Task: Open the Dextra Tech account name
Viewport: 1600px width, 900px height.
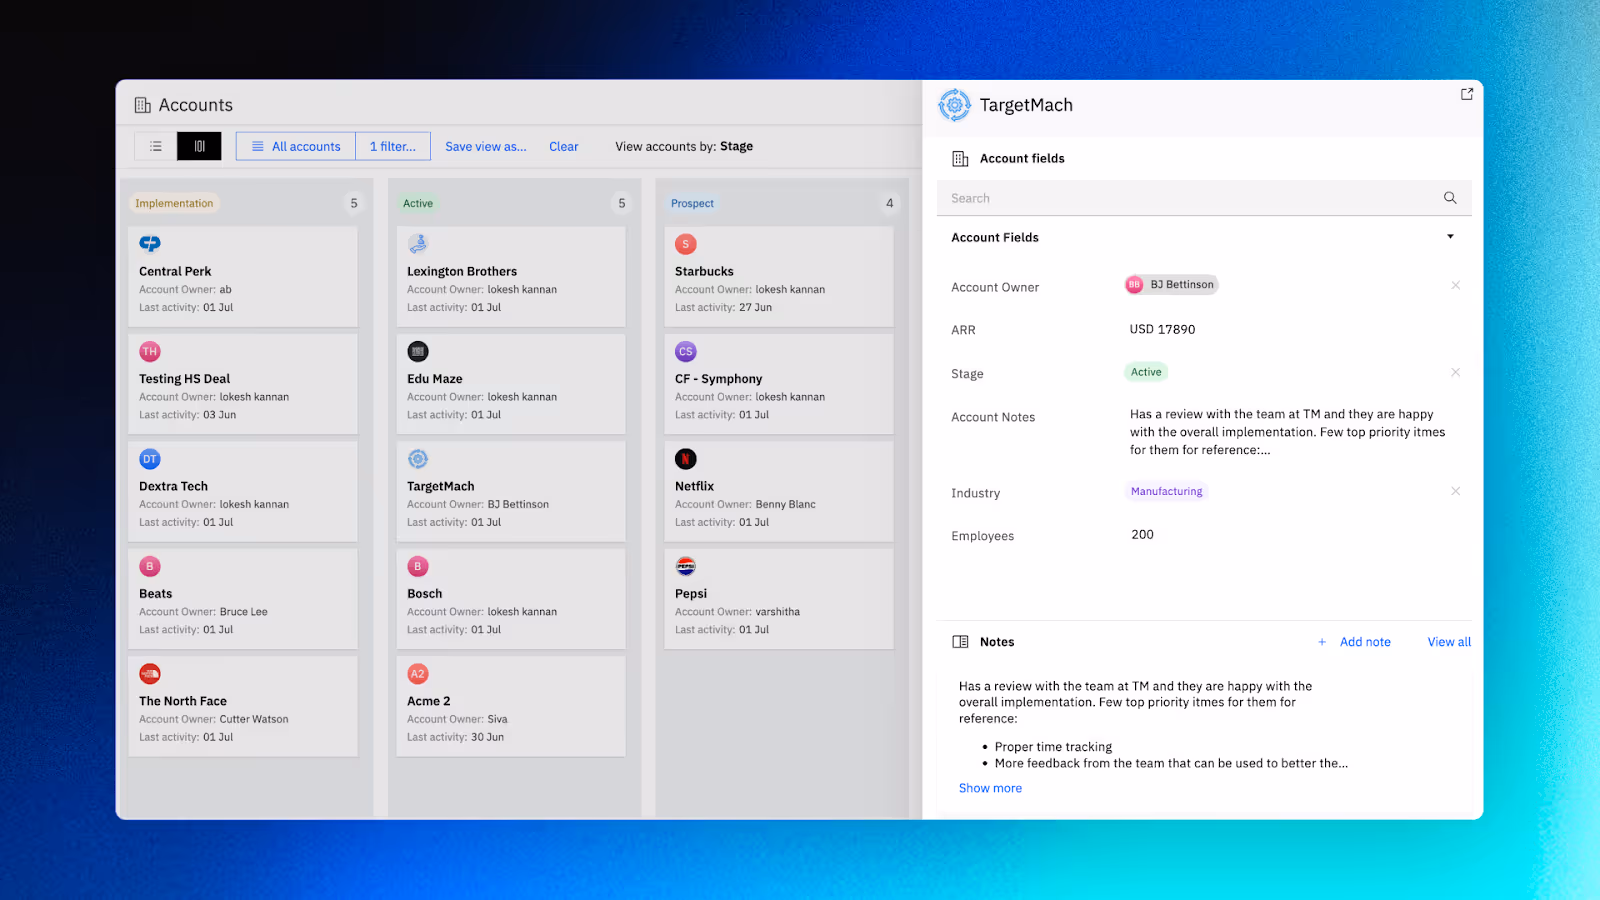Action: point(173,486)
